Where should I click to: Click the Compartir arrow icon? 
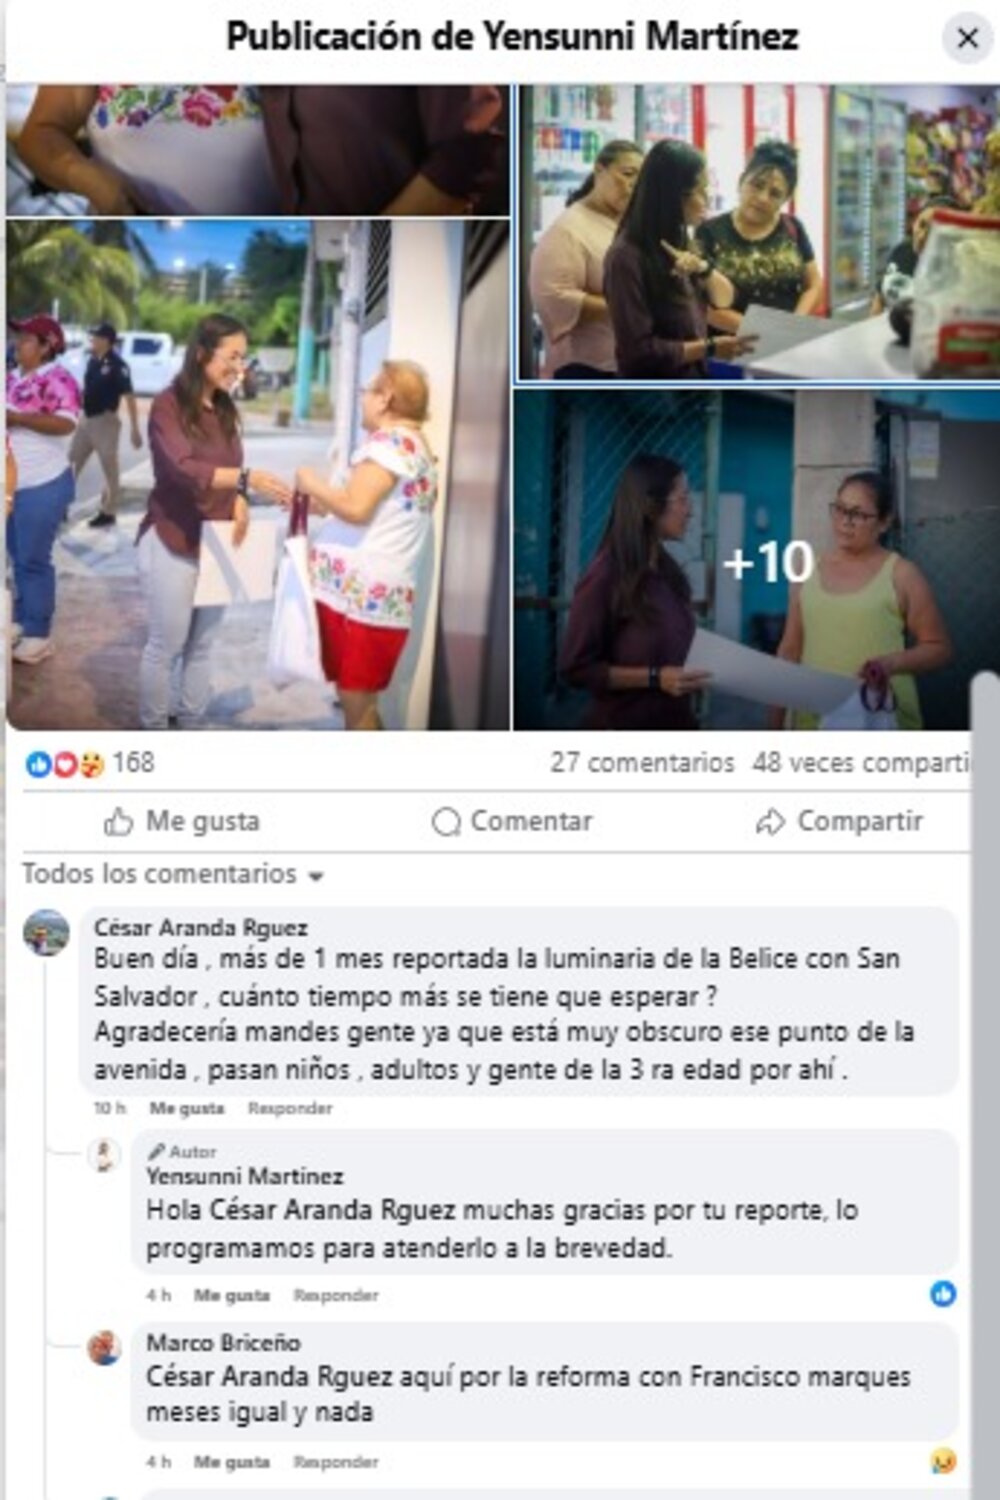click(x=770, y=822)
